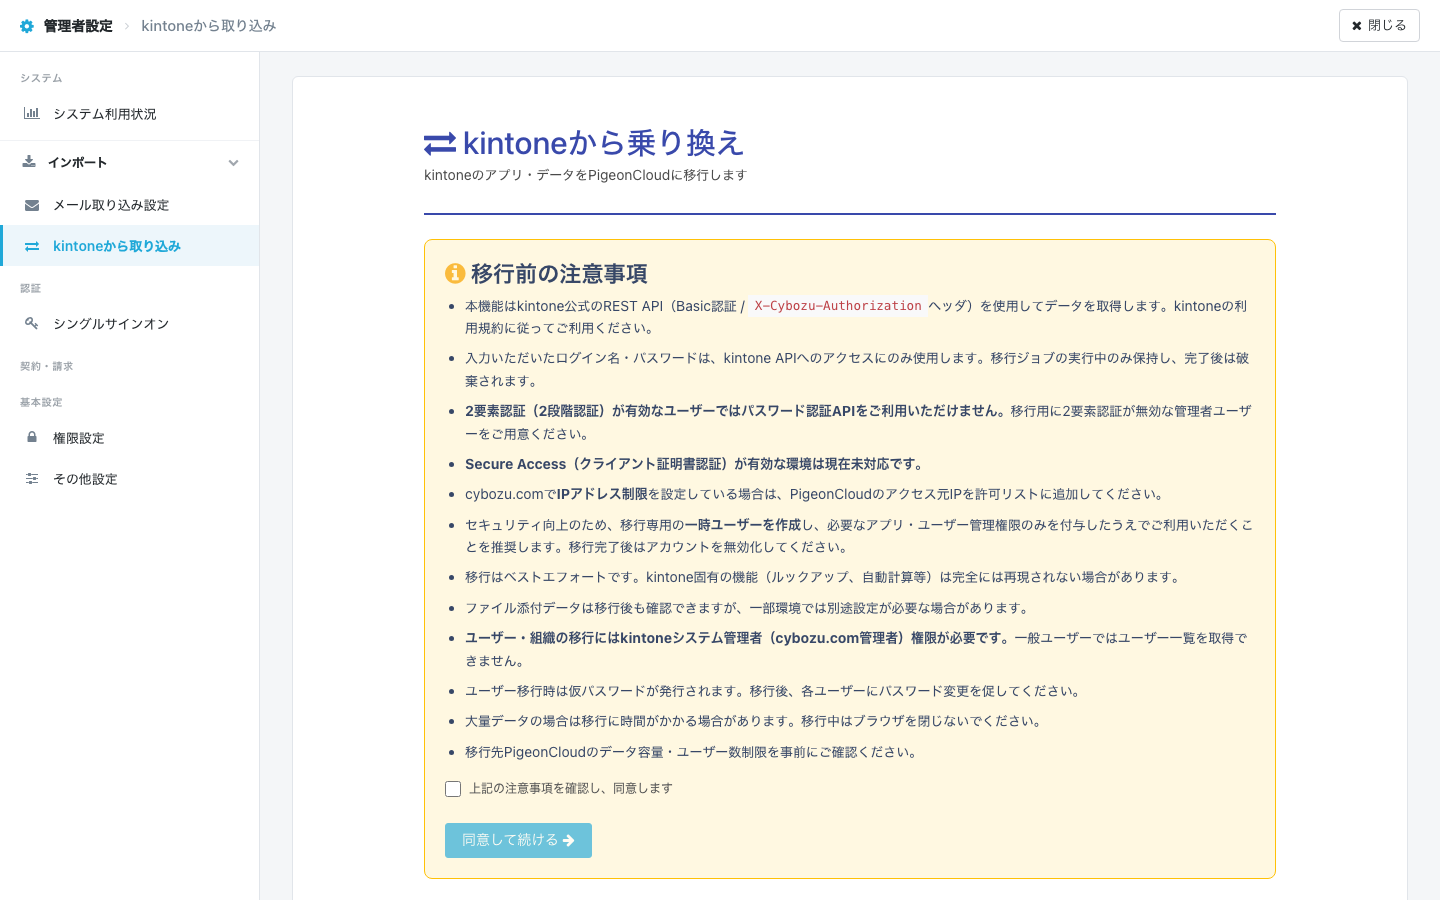Click the swap arrows icon beside kintoneから取り込み
Screen dimensions: 1440x900
coord(31,245)
